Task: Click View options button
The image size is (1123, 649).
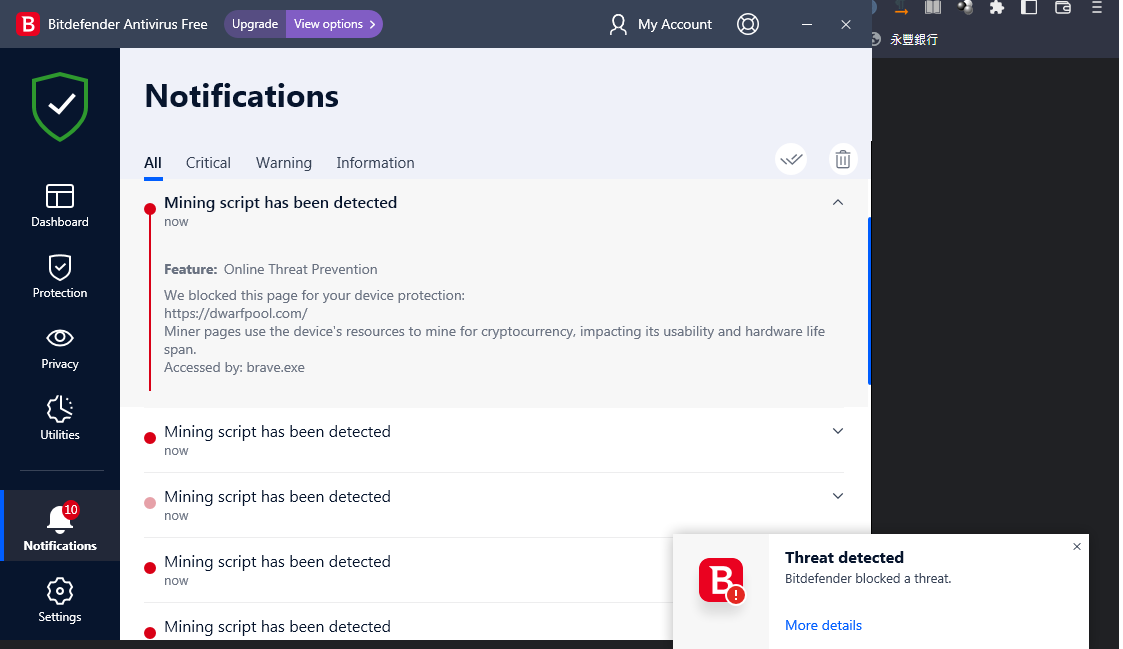Action: click(x=334, y=24)
